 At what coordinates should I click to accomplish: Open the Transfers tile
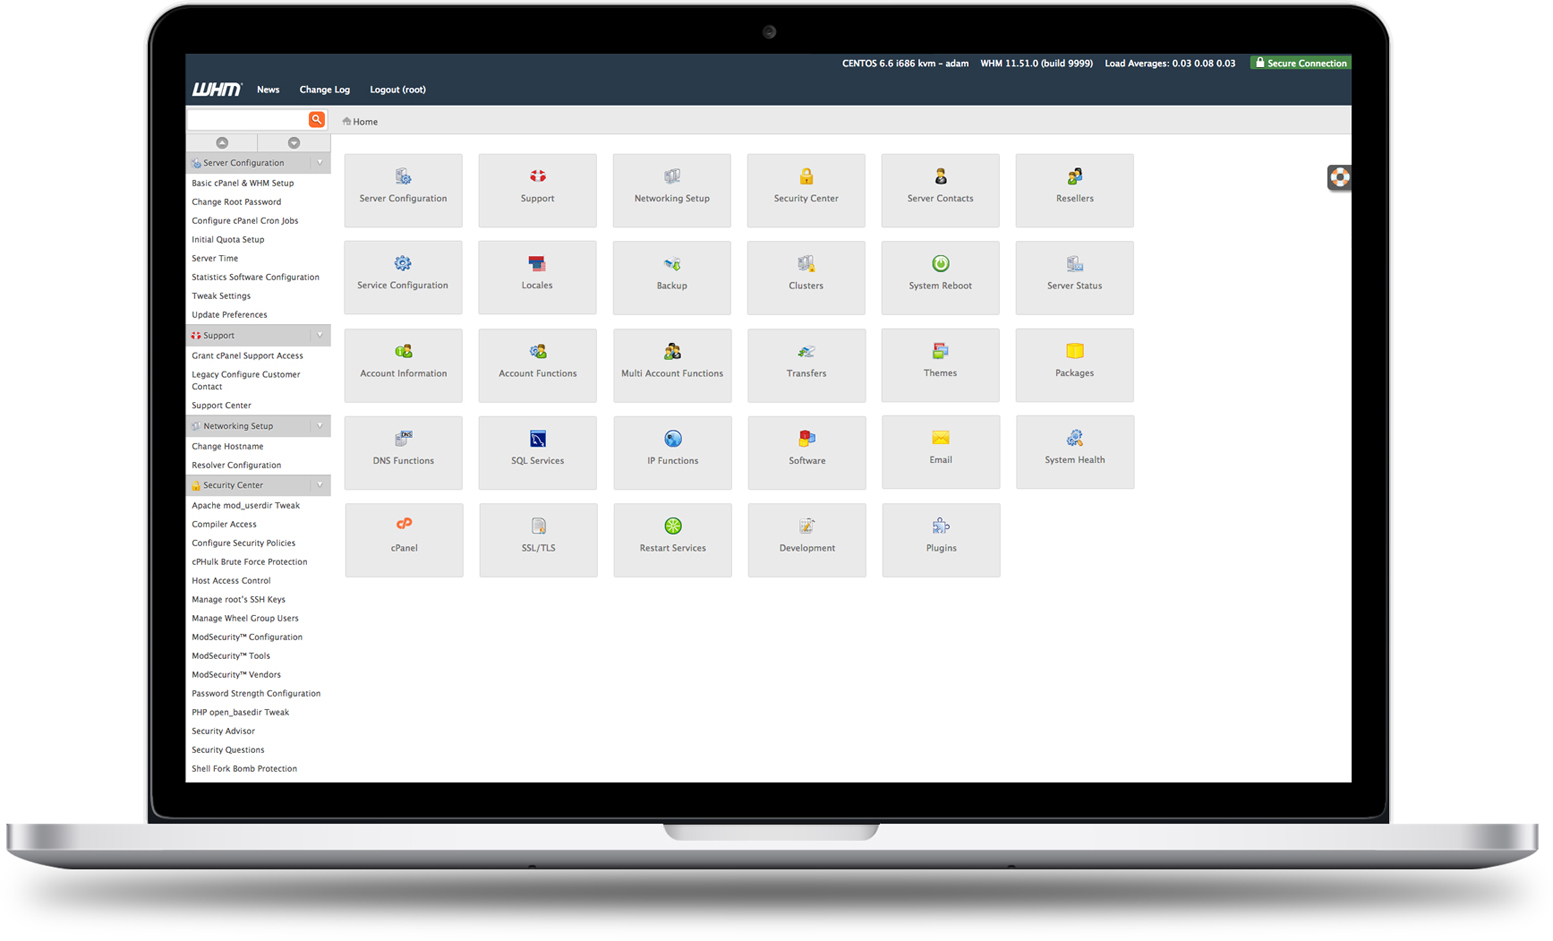pos(806,365)
